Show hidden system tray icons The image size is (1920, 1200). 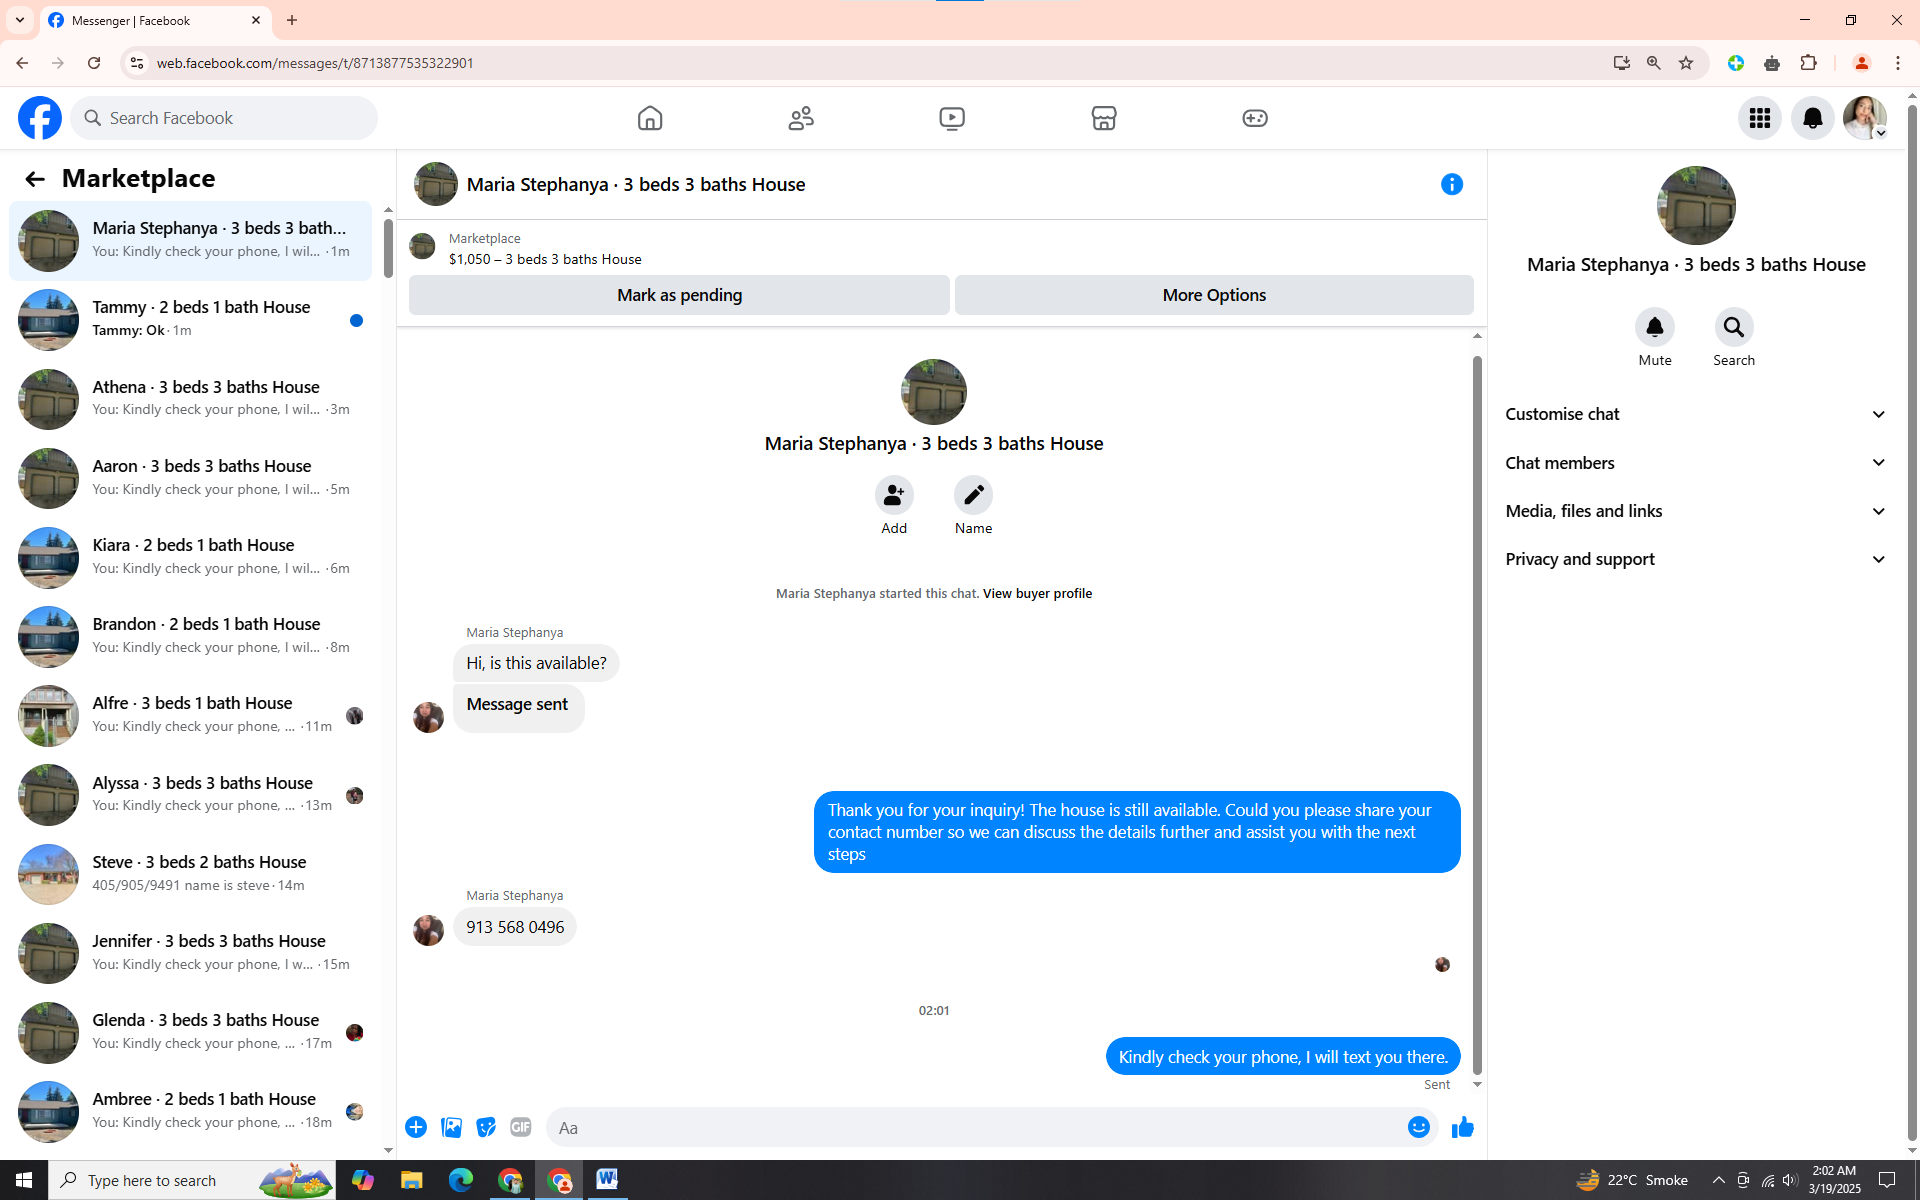[x=1718, y=1180]
